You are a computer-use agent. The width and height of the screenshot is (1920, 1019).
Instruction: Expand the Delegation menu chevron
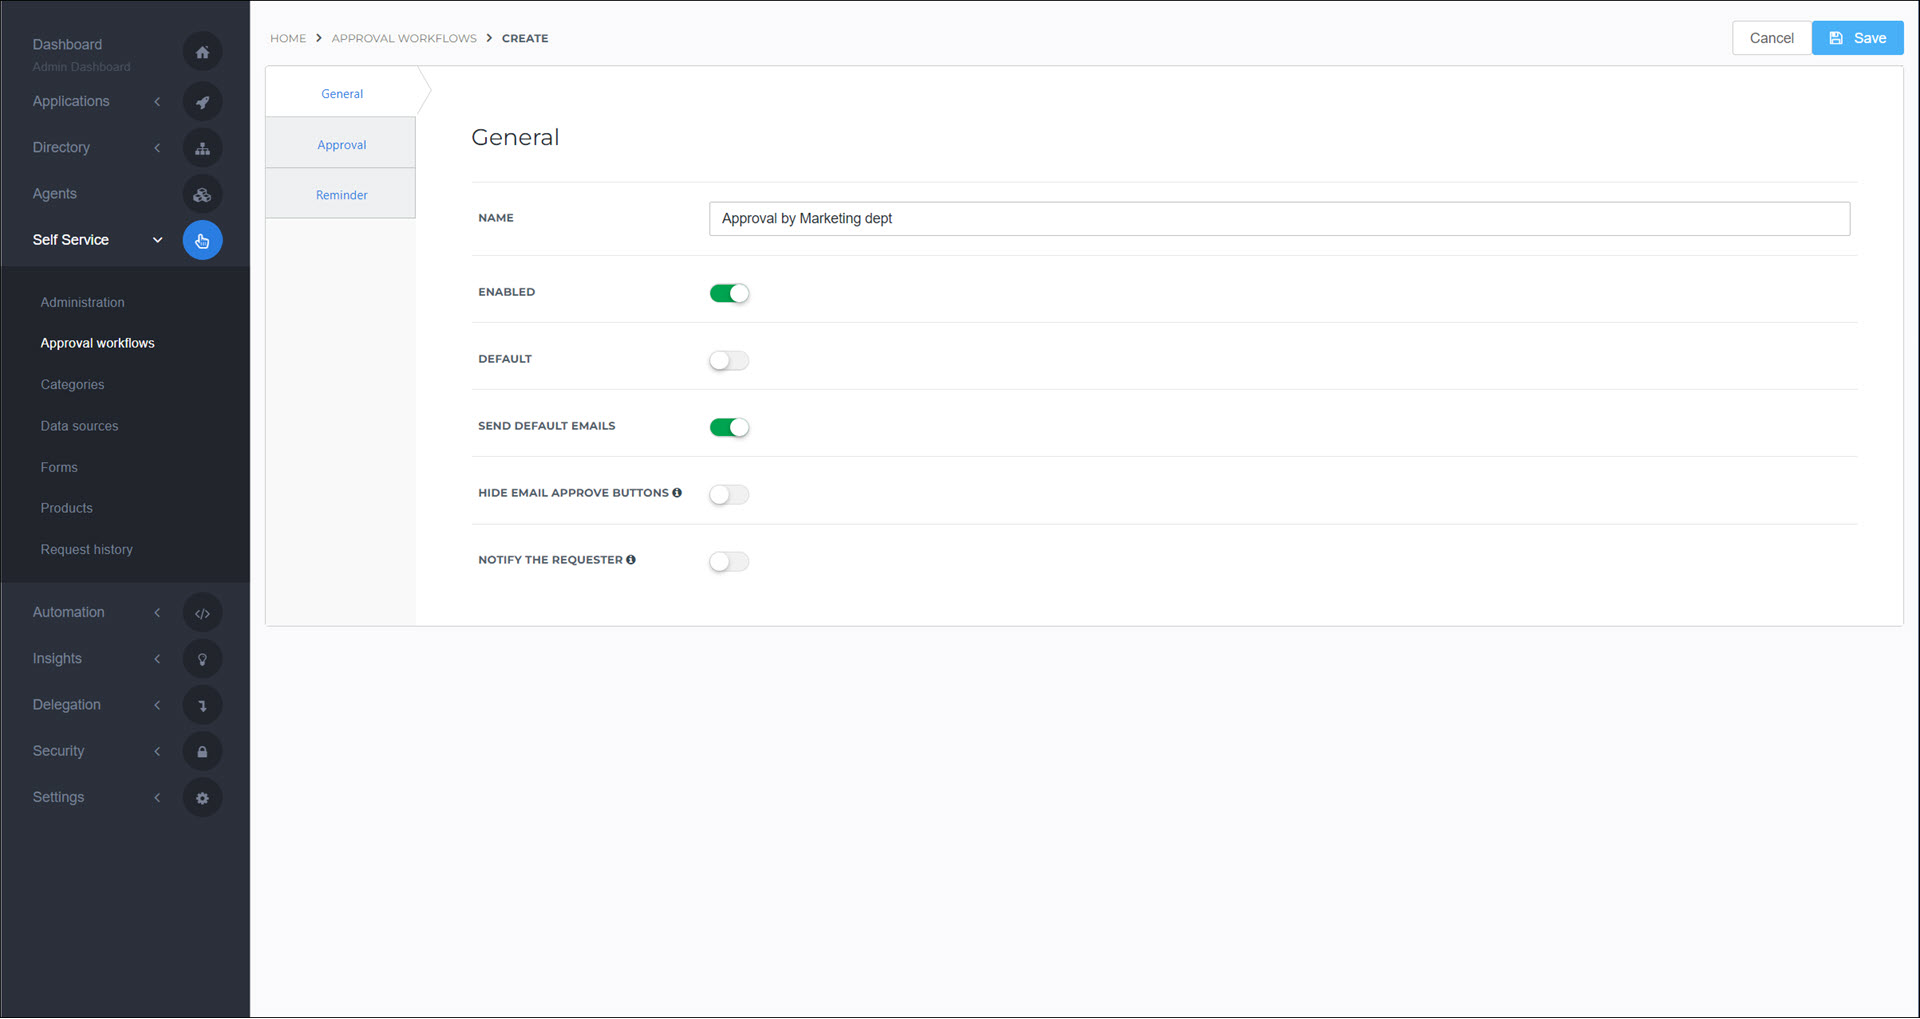tap(157, 705)
